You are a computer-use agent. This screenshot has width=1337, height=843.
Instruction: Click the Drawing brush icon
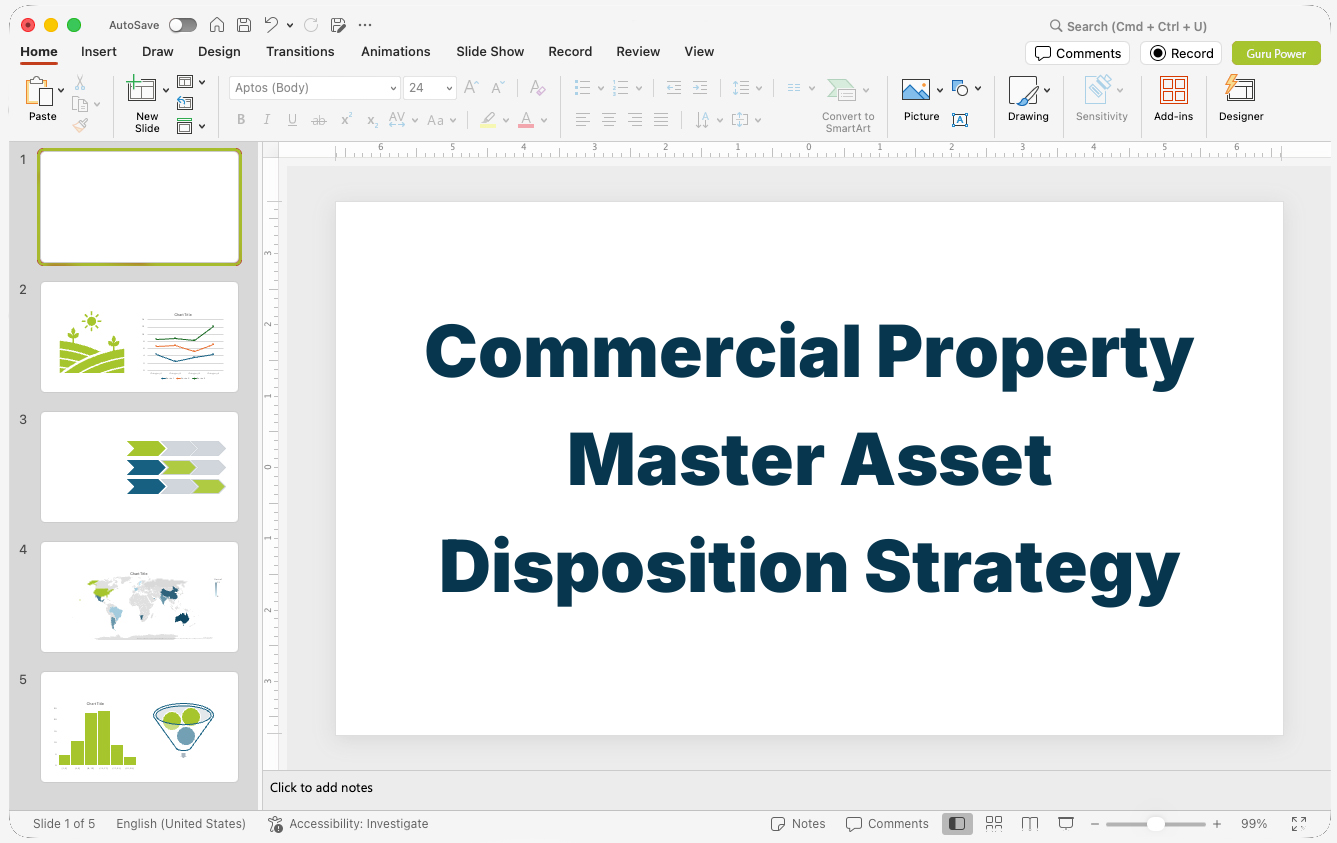(x=1023, y=91)
